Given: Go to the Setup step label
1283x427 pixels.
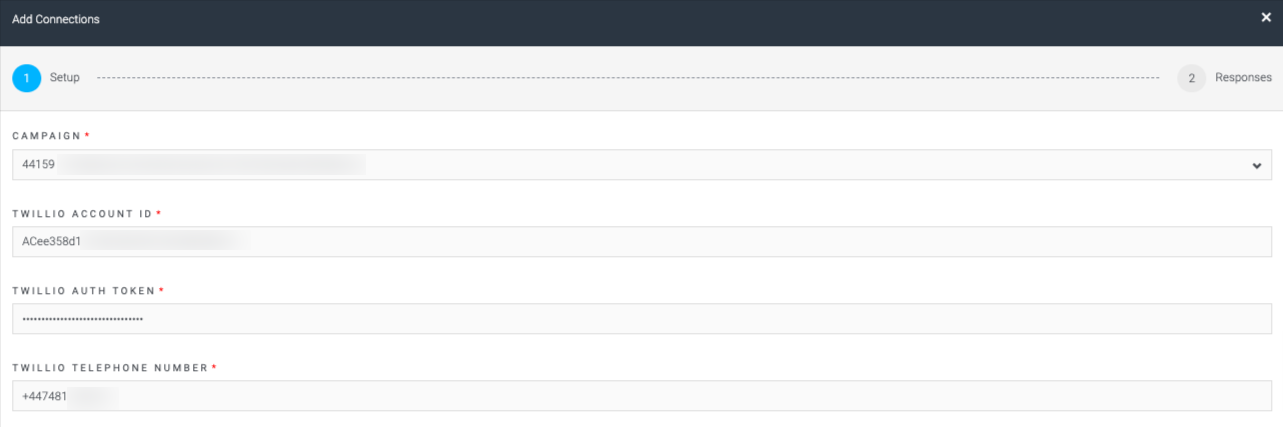Looking at the screenshot, I should [65, 78].
